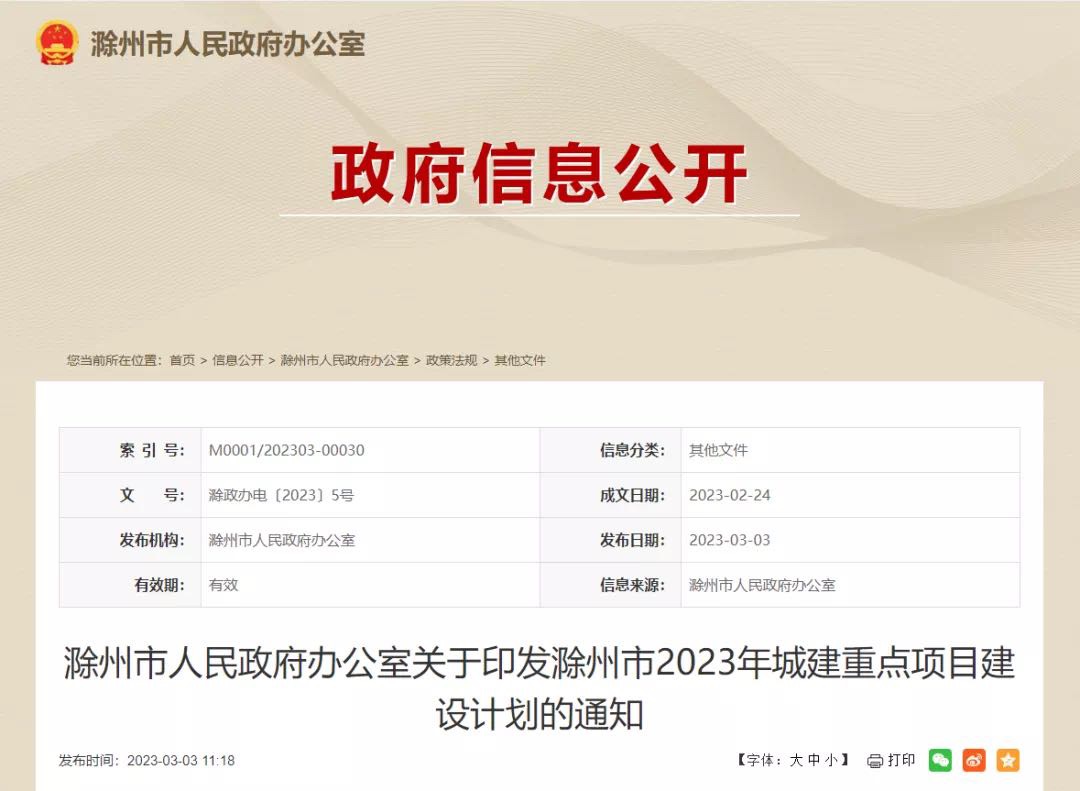Open 滁州市人民政府办公室 breadcrumb link
Image resolution: width=1080 pixels, height=791 pixels.
(x=344, y=360)
